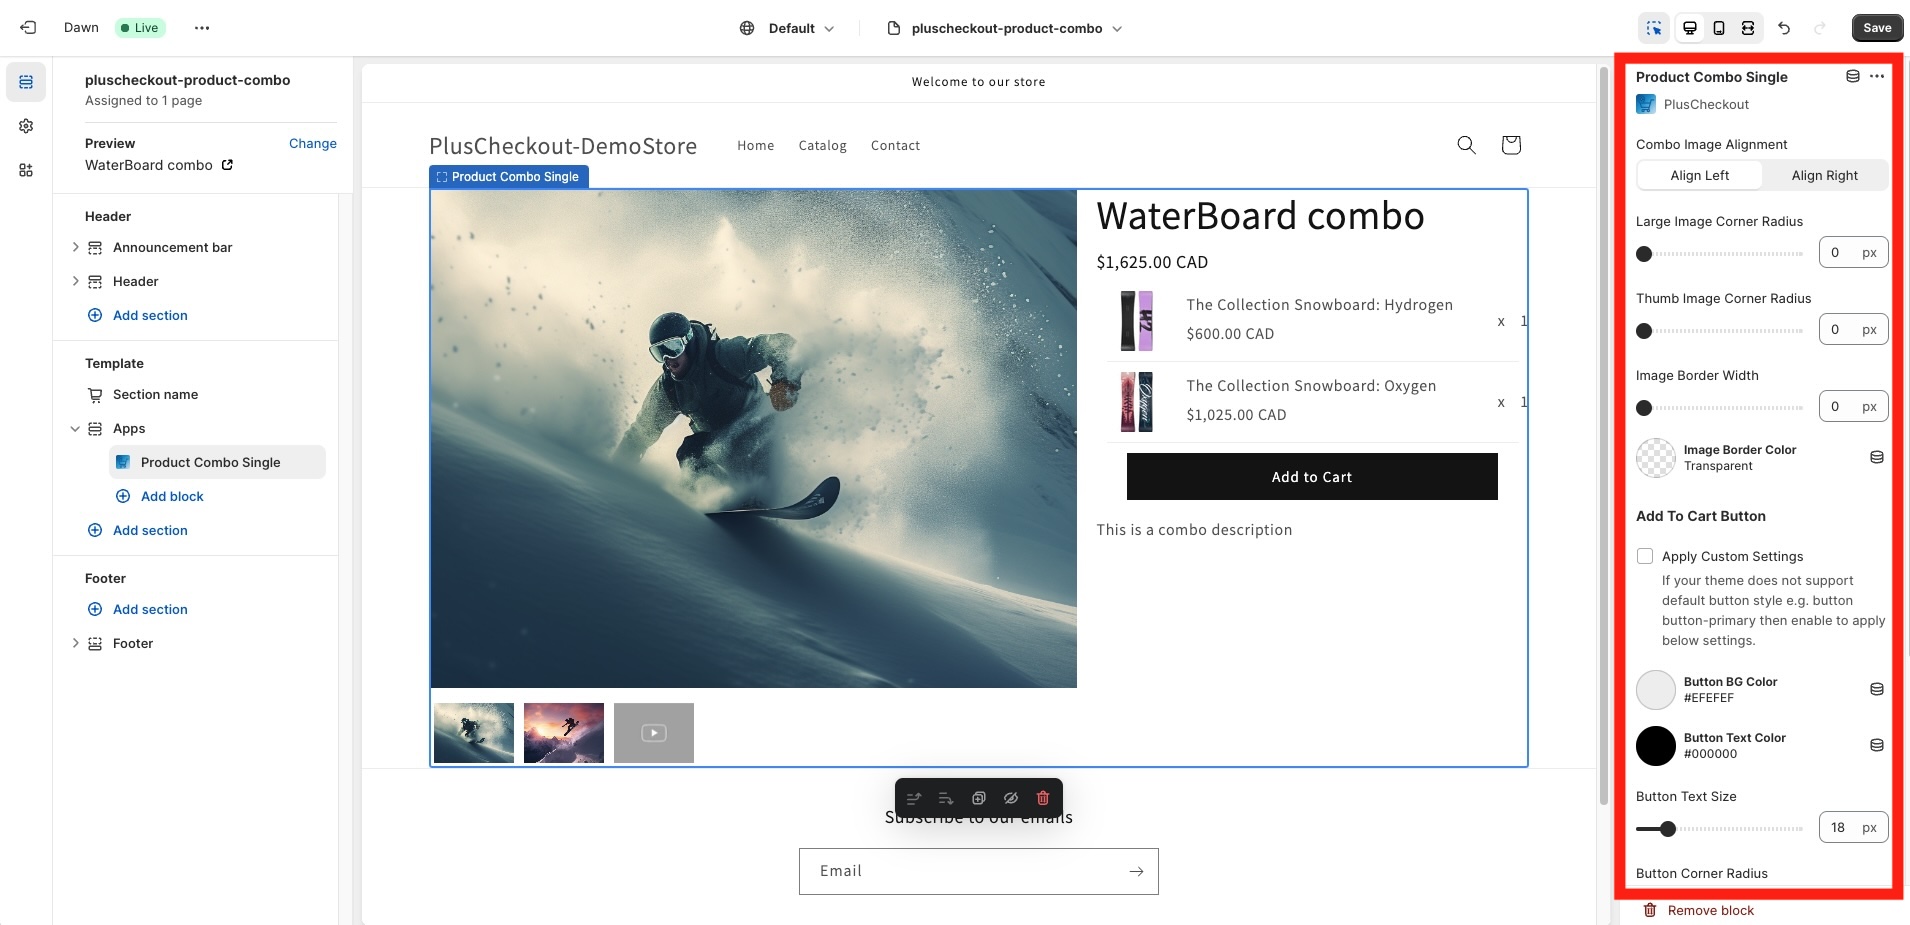Click the red delete trash icon
This screenshot has height=925, width=1910.
tap(1043, 798)
